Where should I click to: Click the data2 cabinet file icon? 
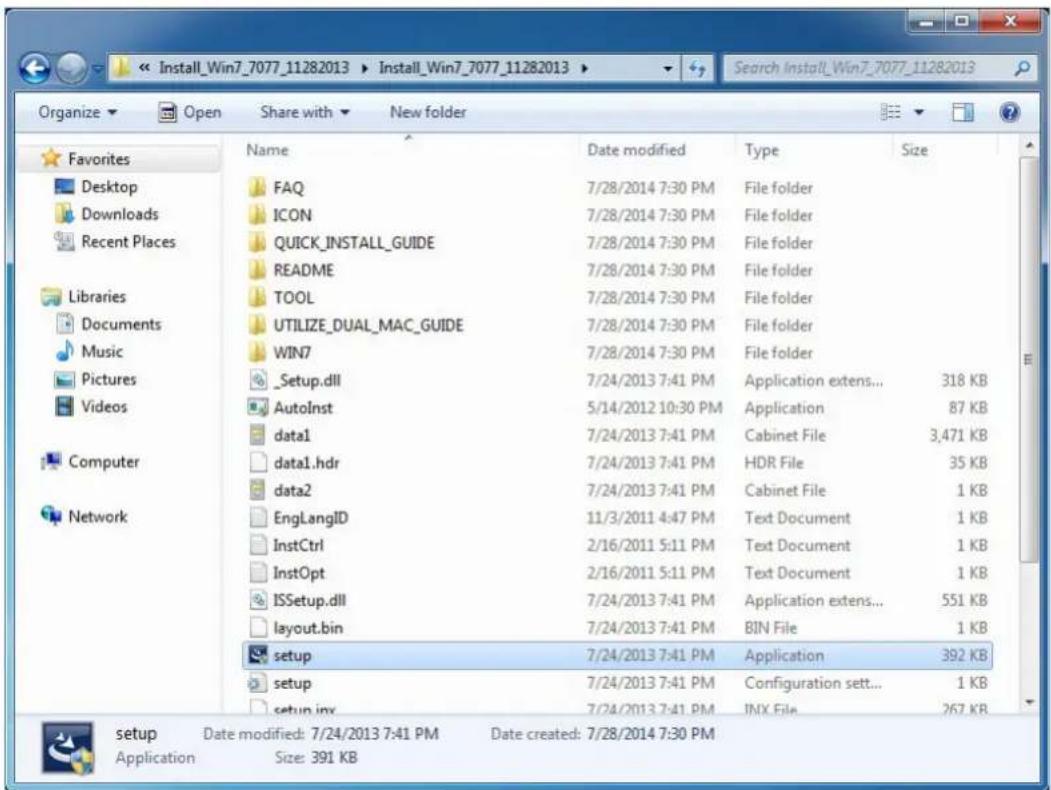[258, 490]
